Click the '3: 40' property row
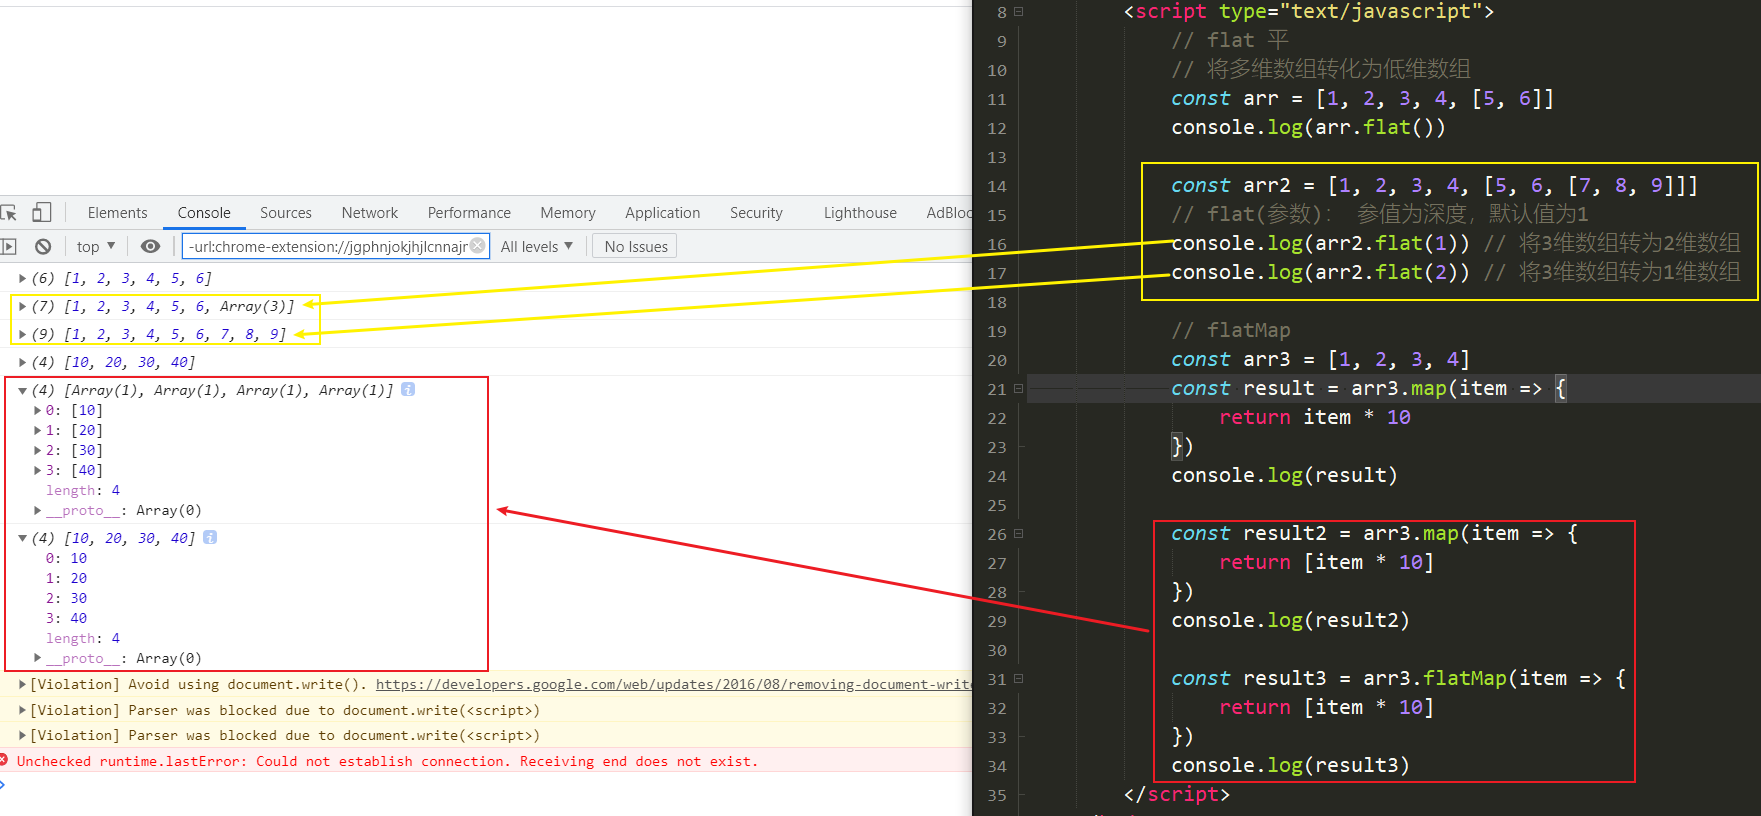 coord(66,618)
